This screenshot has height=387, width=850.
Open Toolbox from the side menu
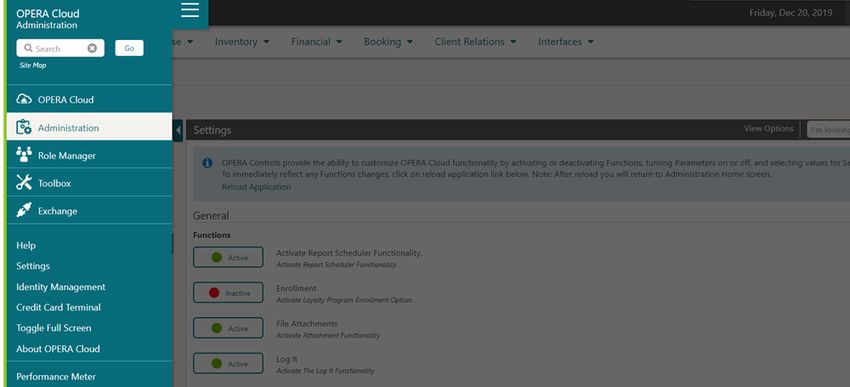pyautogui.click(x=89, y=183)
